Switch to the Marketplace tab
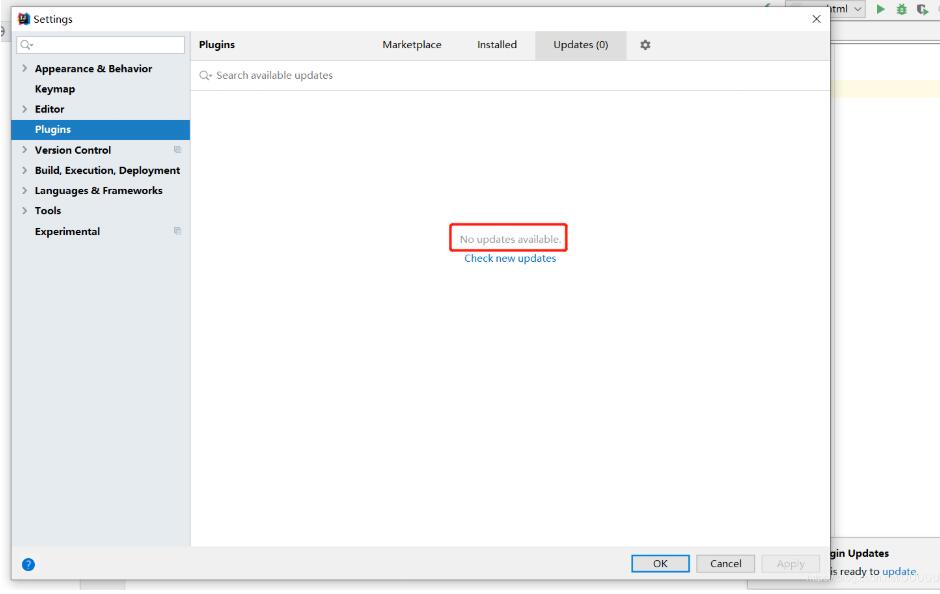Viewport: 940px width, 594px height. point(413,45)
